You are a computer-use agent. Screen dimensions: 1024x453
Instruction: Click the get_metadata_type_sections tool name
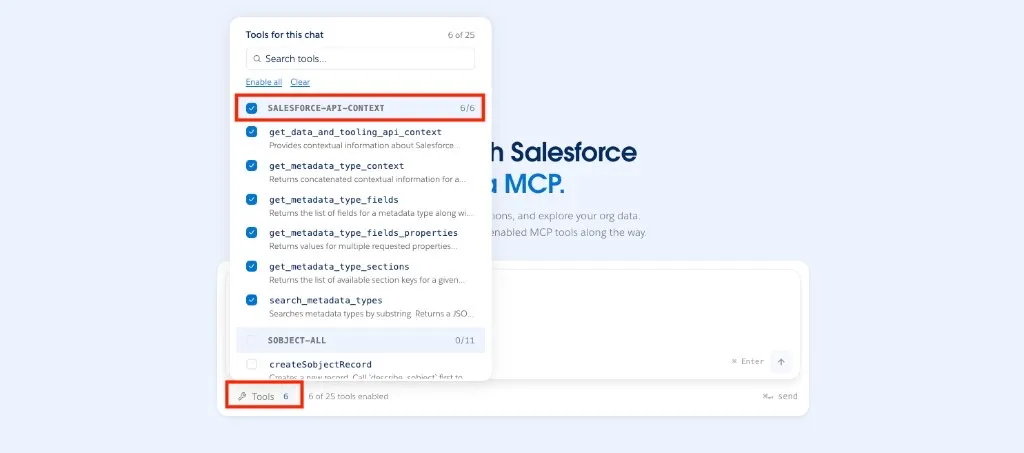coord(339,266)
